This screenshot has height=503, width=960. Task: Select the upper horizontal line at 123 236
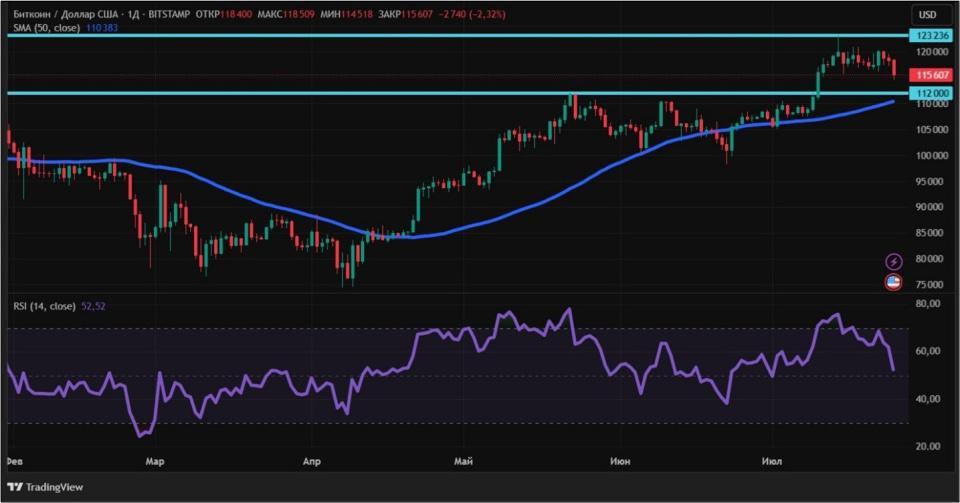[400, 35]
